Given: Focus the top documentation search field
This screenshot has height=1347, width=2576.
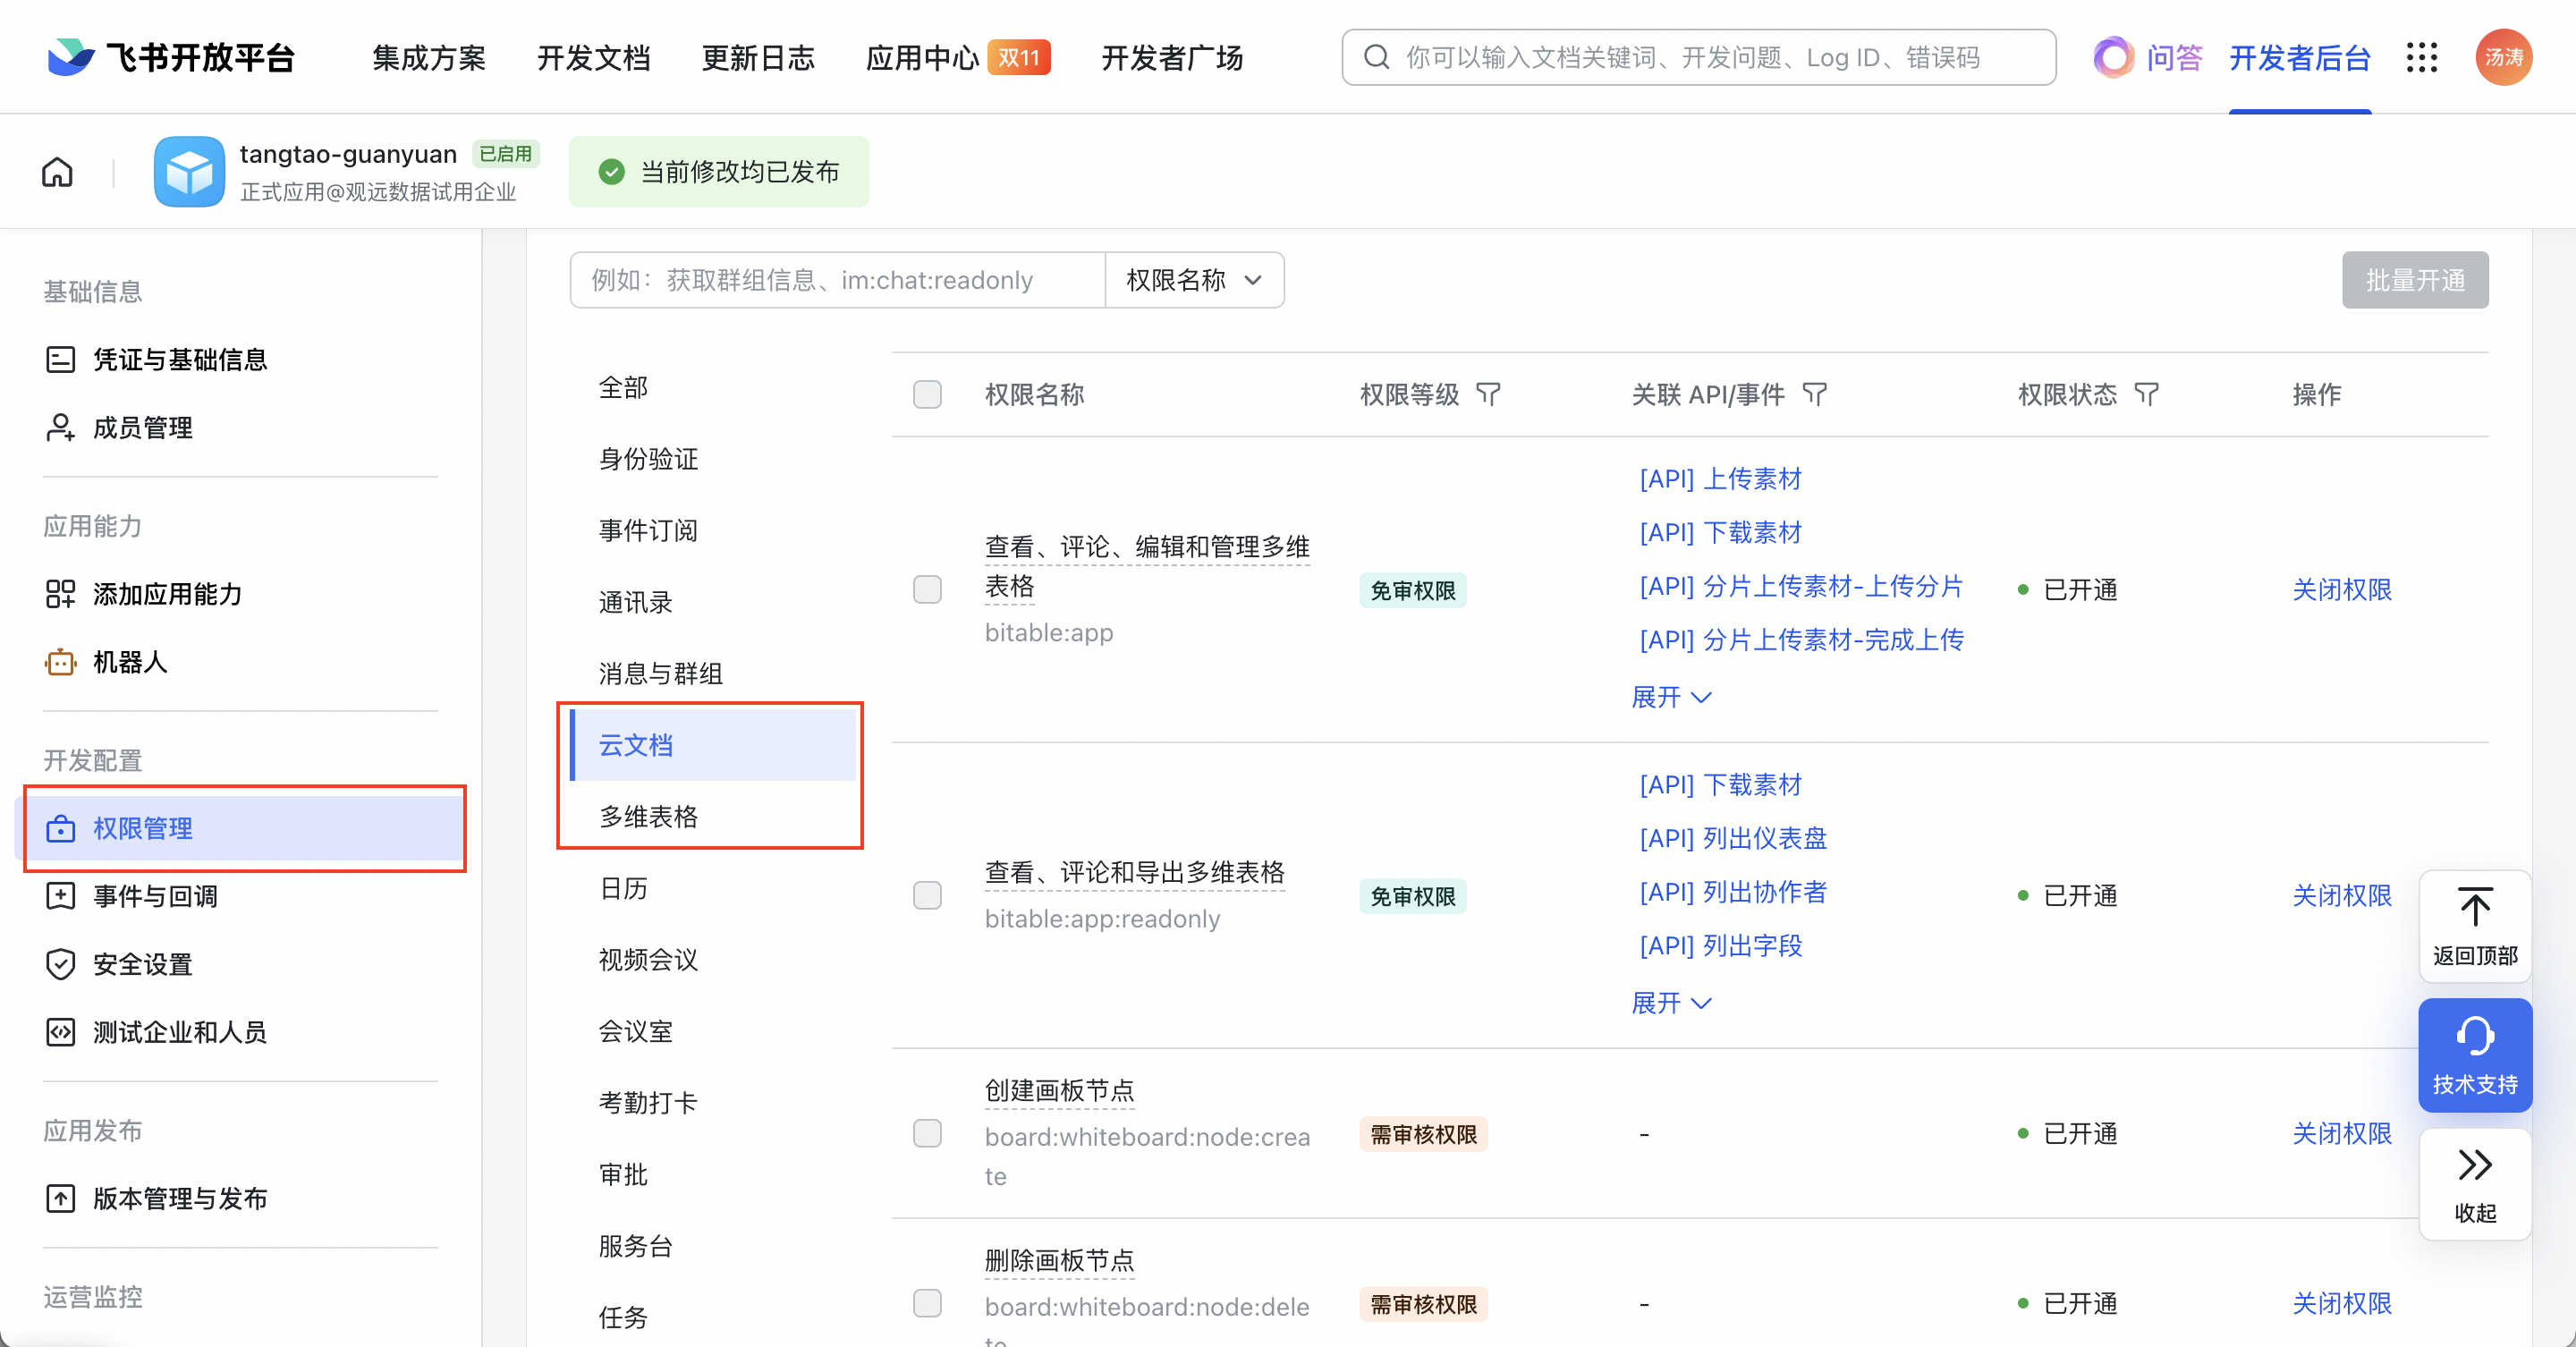Looking at the screenshot, I should pyautogui.click(x=1699, y=57).
